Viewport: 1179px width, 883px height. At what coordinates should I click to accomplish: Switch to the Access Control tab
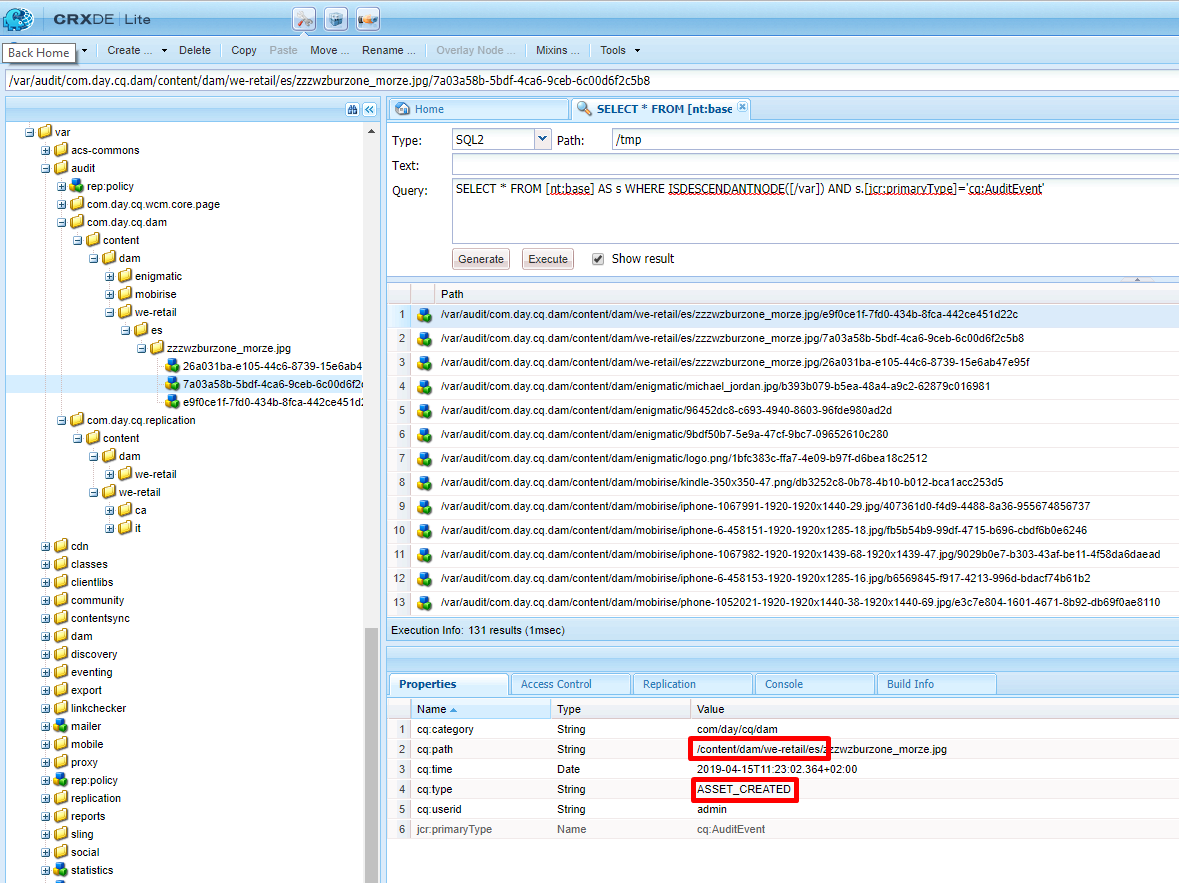point(570,684)
